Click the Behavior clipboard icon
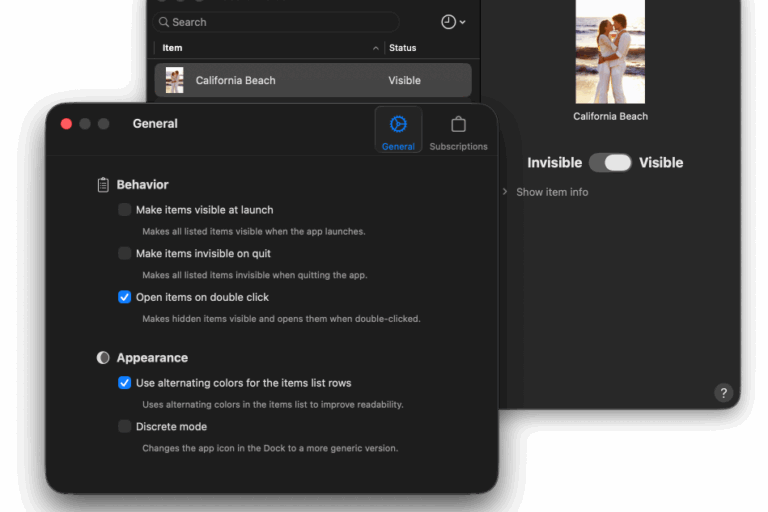 103,185
